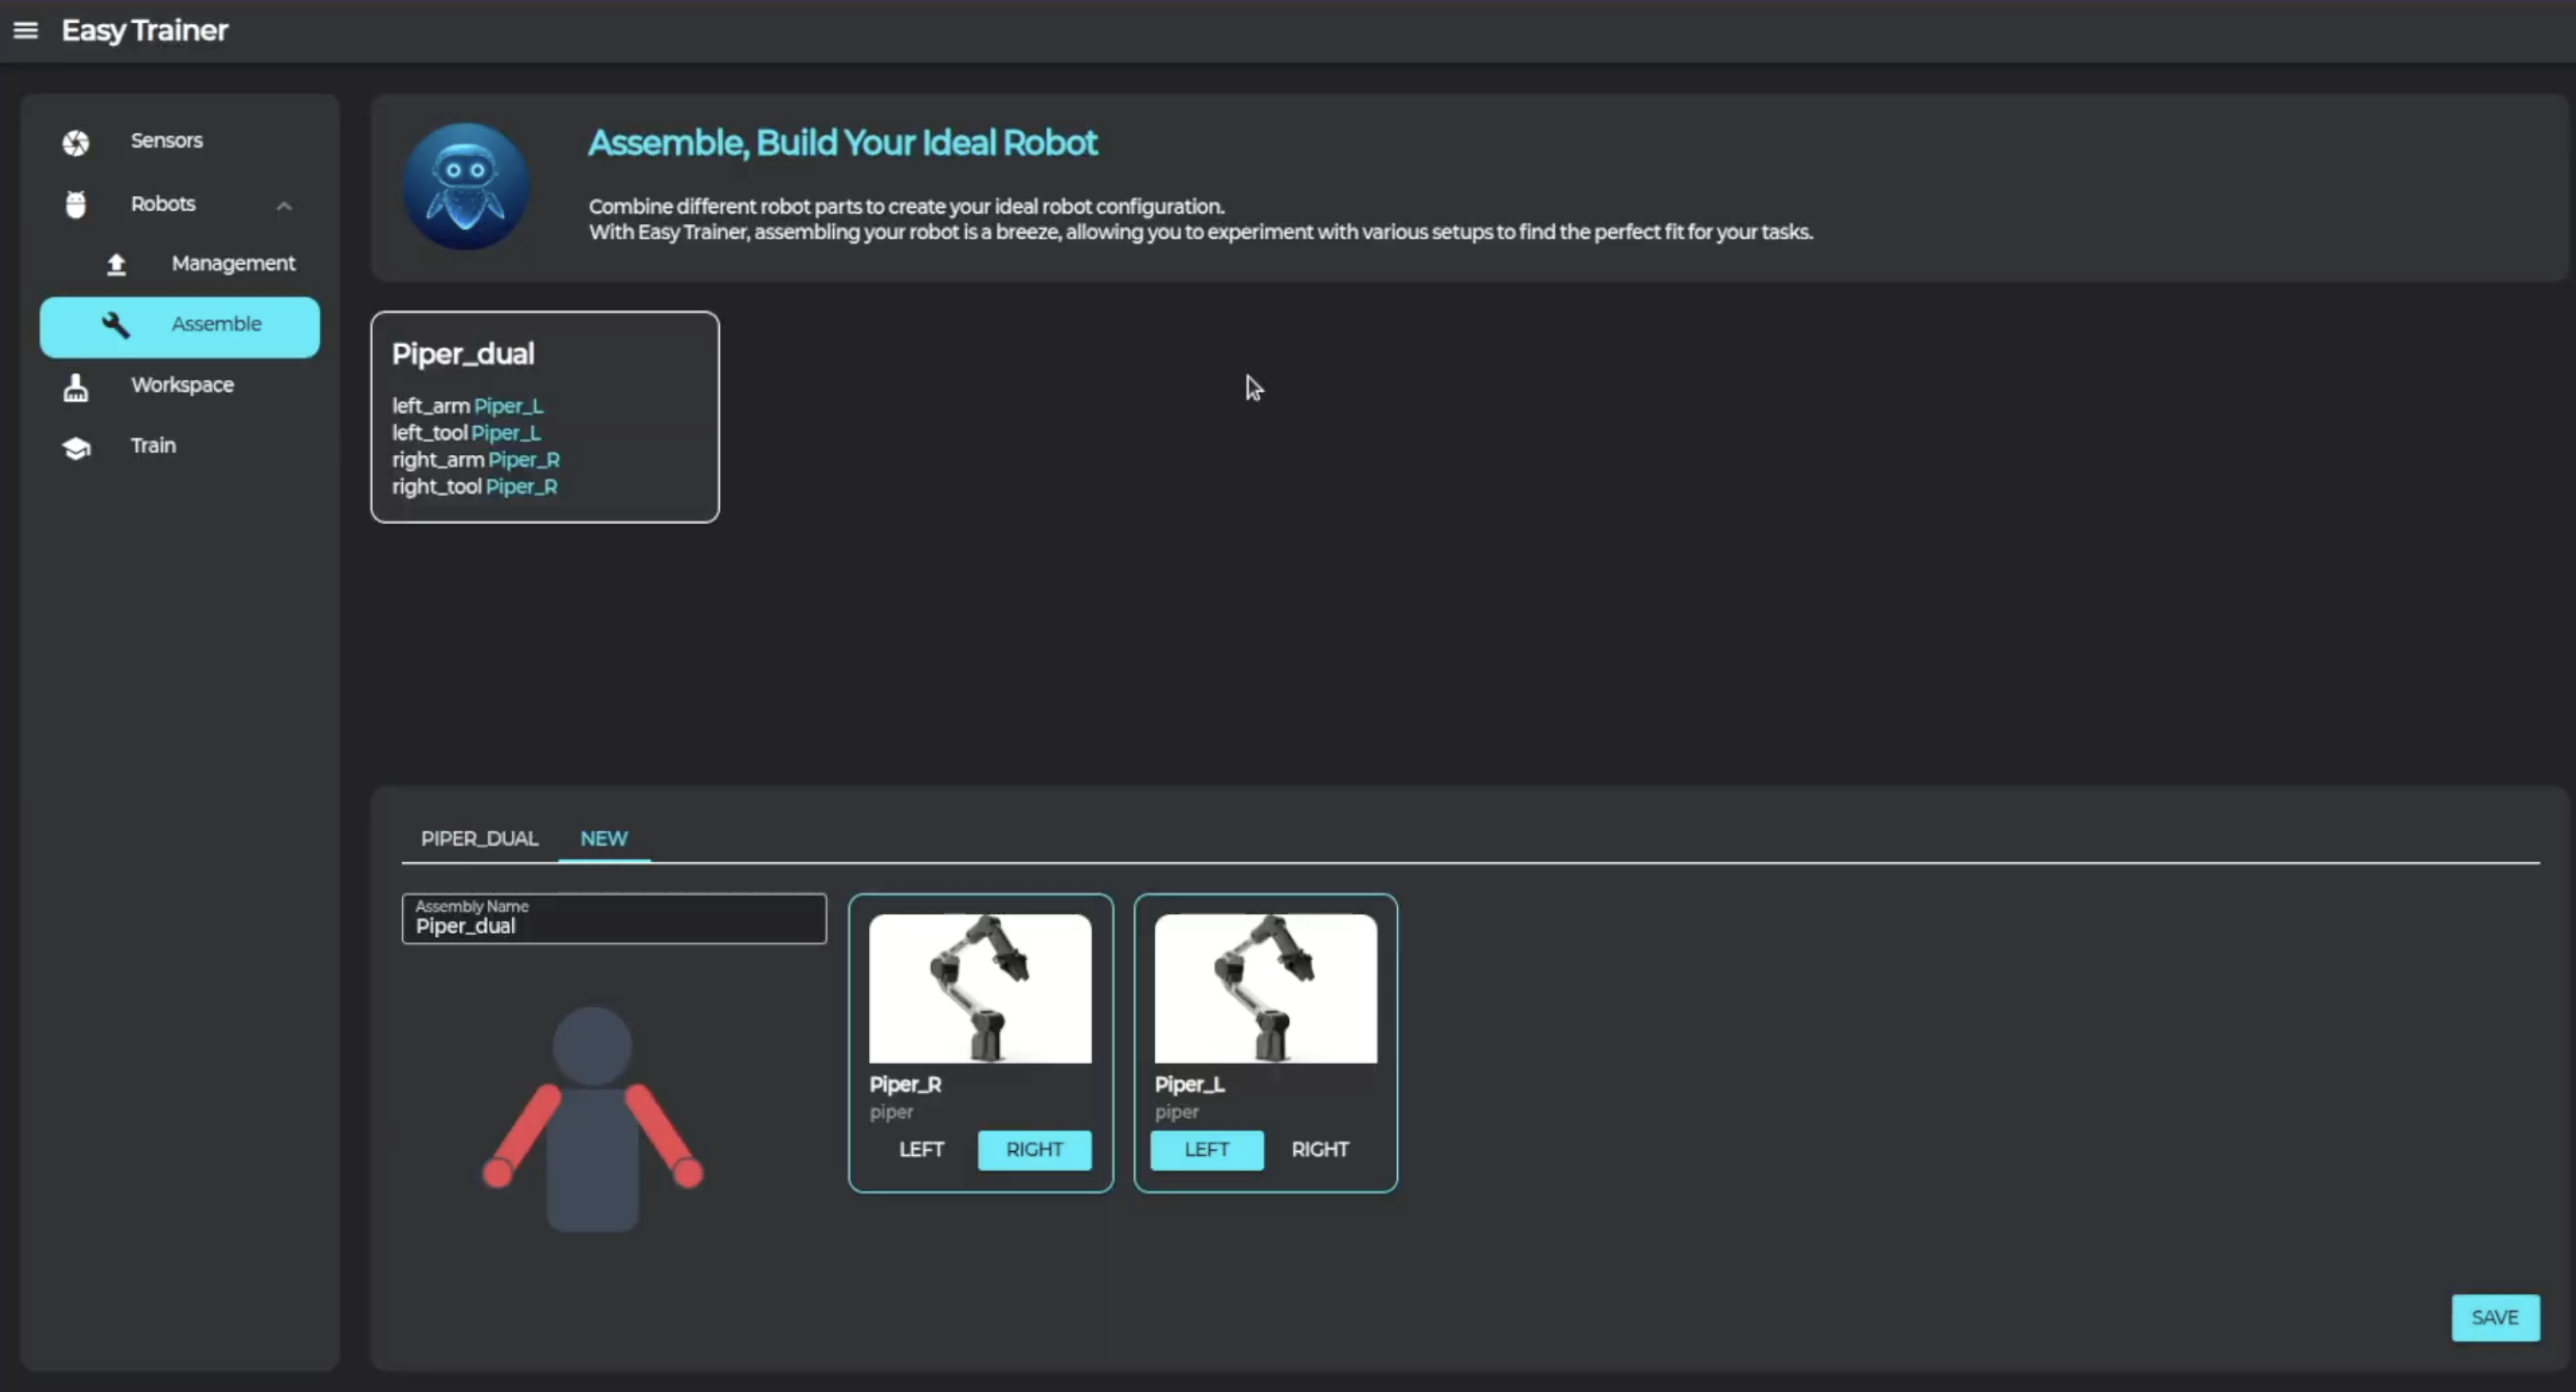Open the Piper_dual assembly card
2576x1392 pixels.
tap(544, 417)
